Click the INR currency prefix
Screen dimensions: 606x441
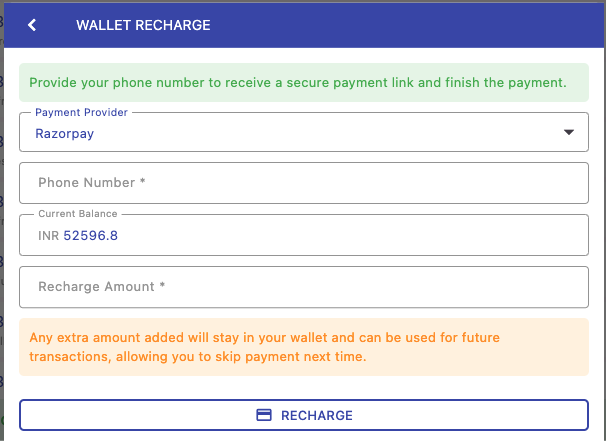pos(48,236)
